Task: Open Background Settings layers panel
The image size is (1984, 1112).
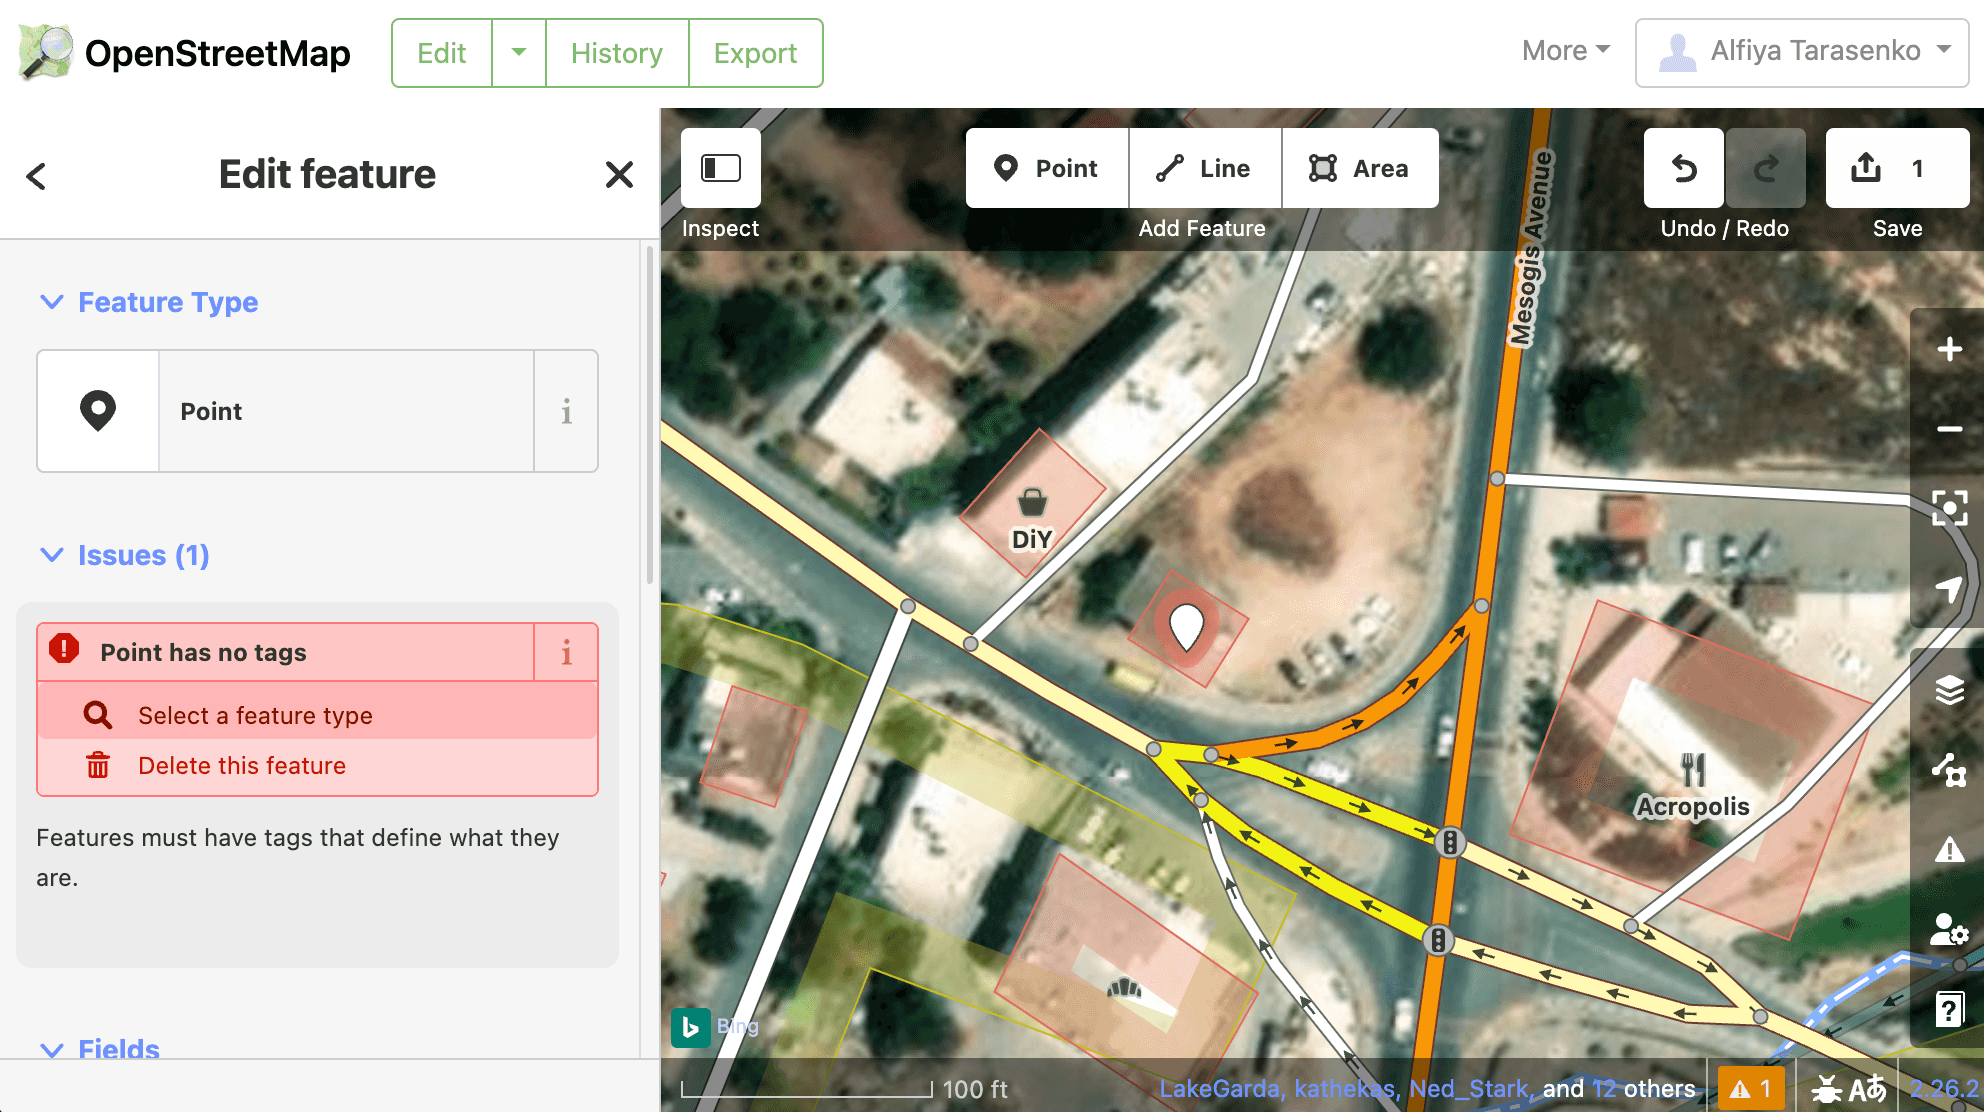Action: pos(1948,690)
